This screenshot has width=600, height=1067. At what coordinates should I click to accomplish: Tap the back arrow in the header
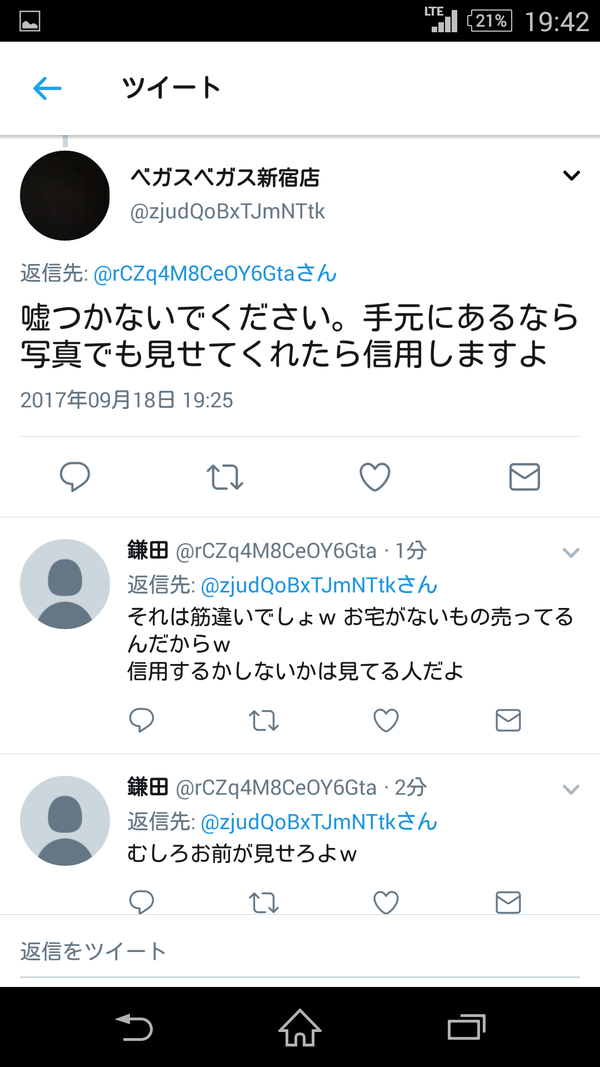coord(48,88)
